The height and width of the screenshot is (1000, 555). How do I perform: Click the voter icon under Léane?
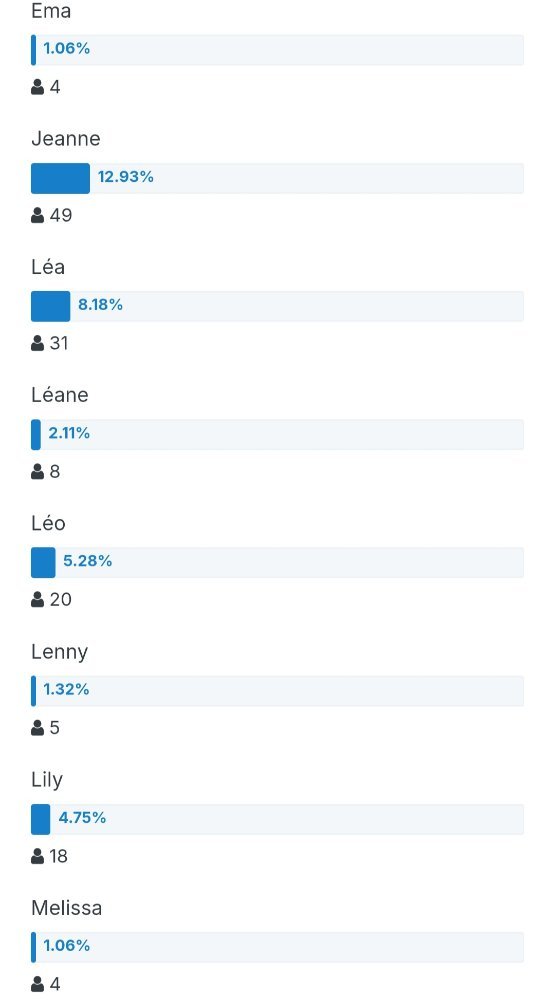(38, 472)
